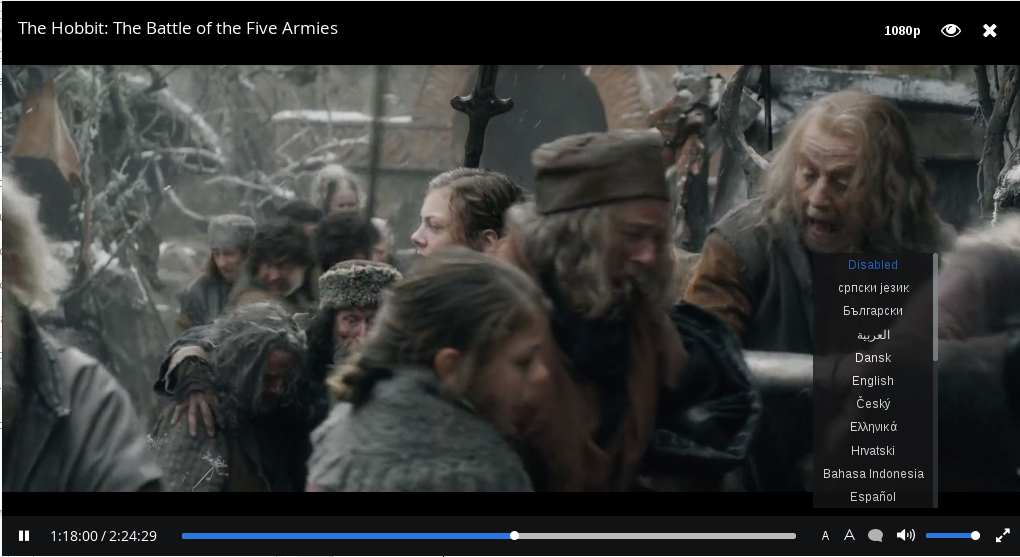Mute audio with the speaker icon

click(x=906, y=535)
